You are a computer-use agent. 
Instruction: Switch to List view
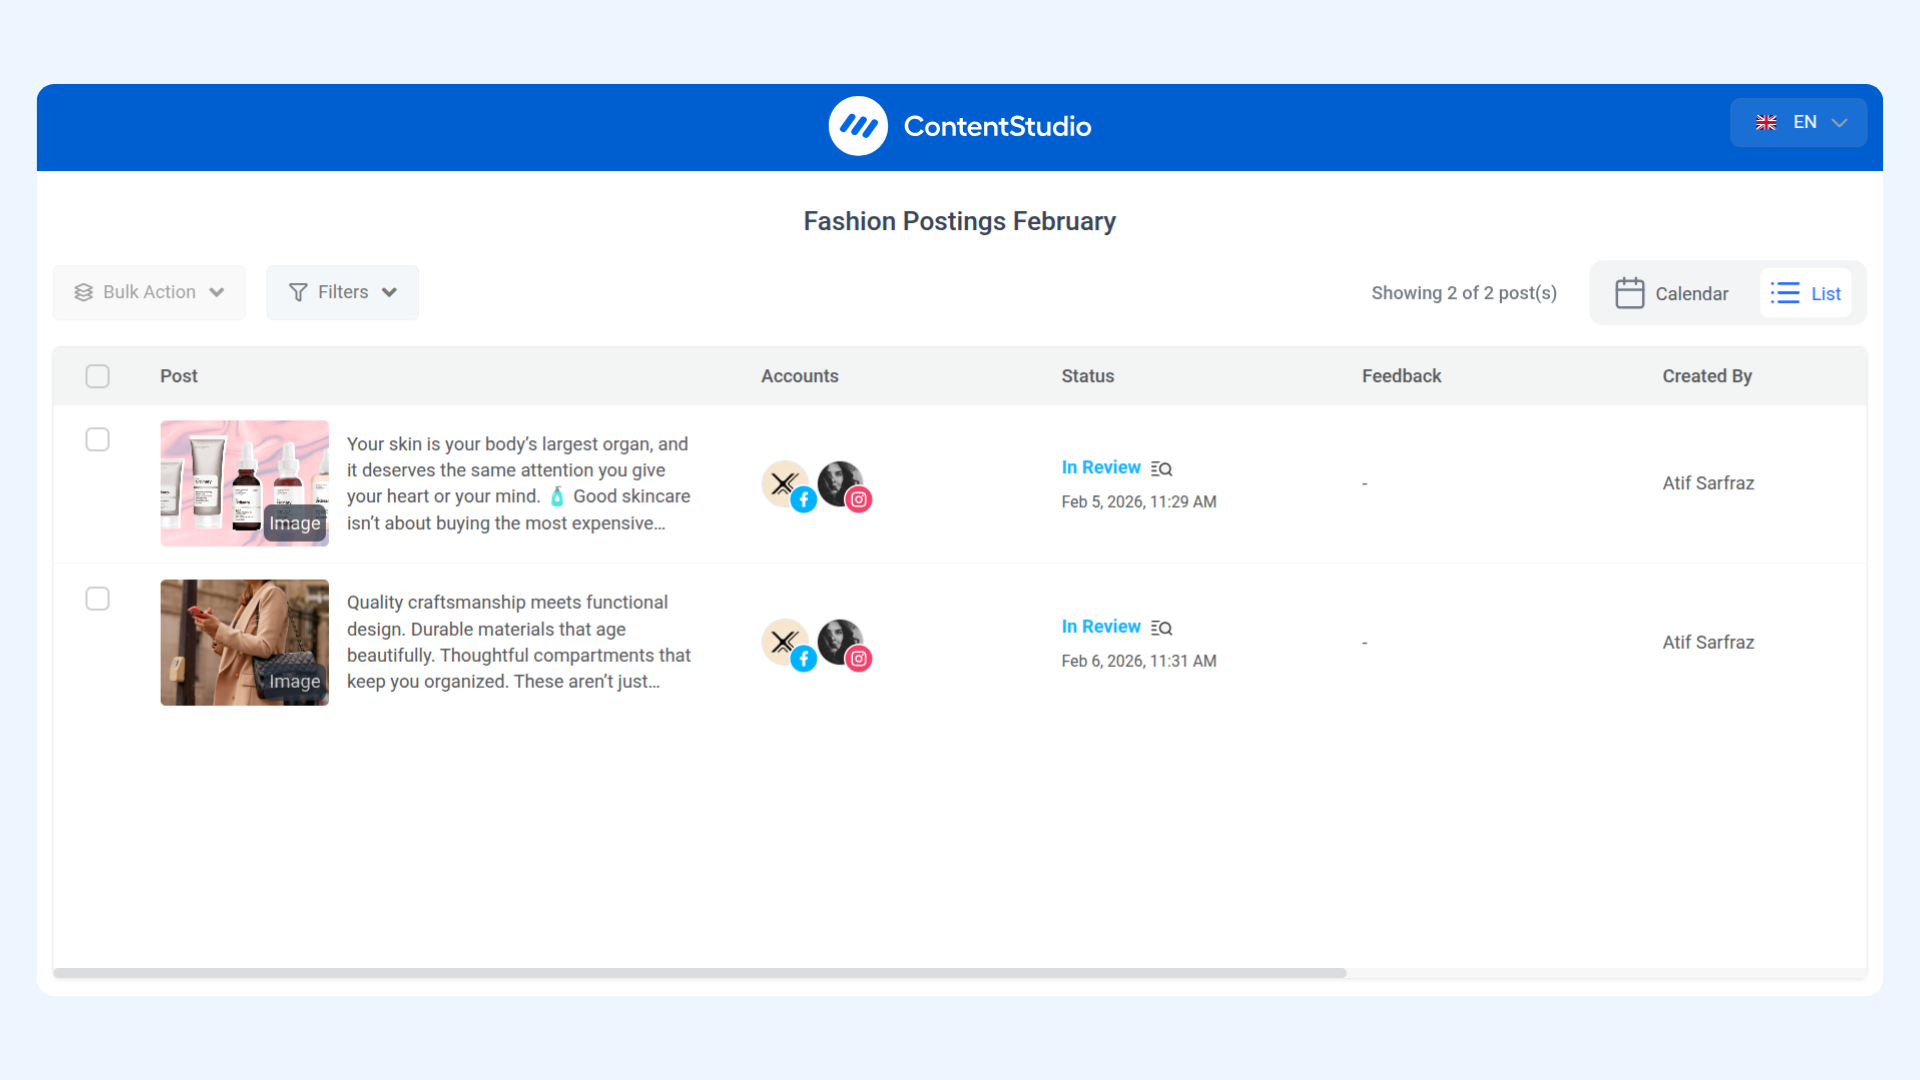pos(1806,293)
